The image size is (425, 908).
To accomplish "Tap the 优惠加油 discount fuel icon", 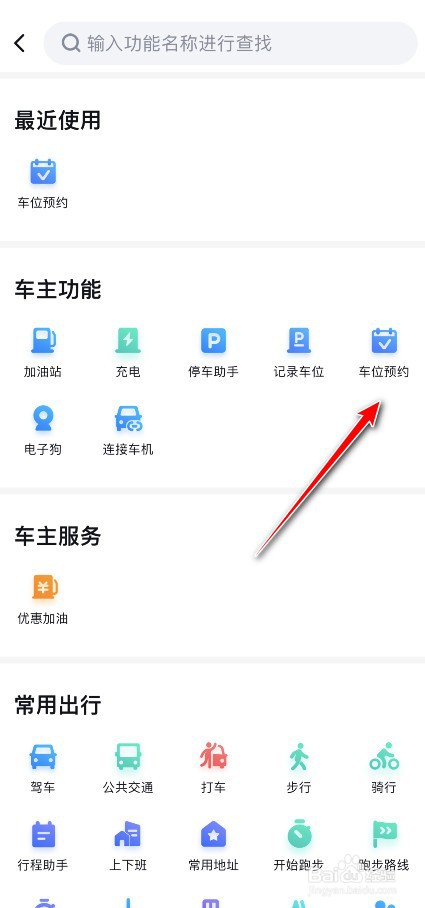I will (x=43, y=599).
